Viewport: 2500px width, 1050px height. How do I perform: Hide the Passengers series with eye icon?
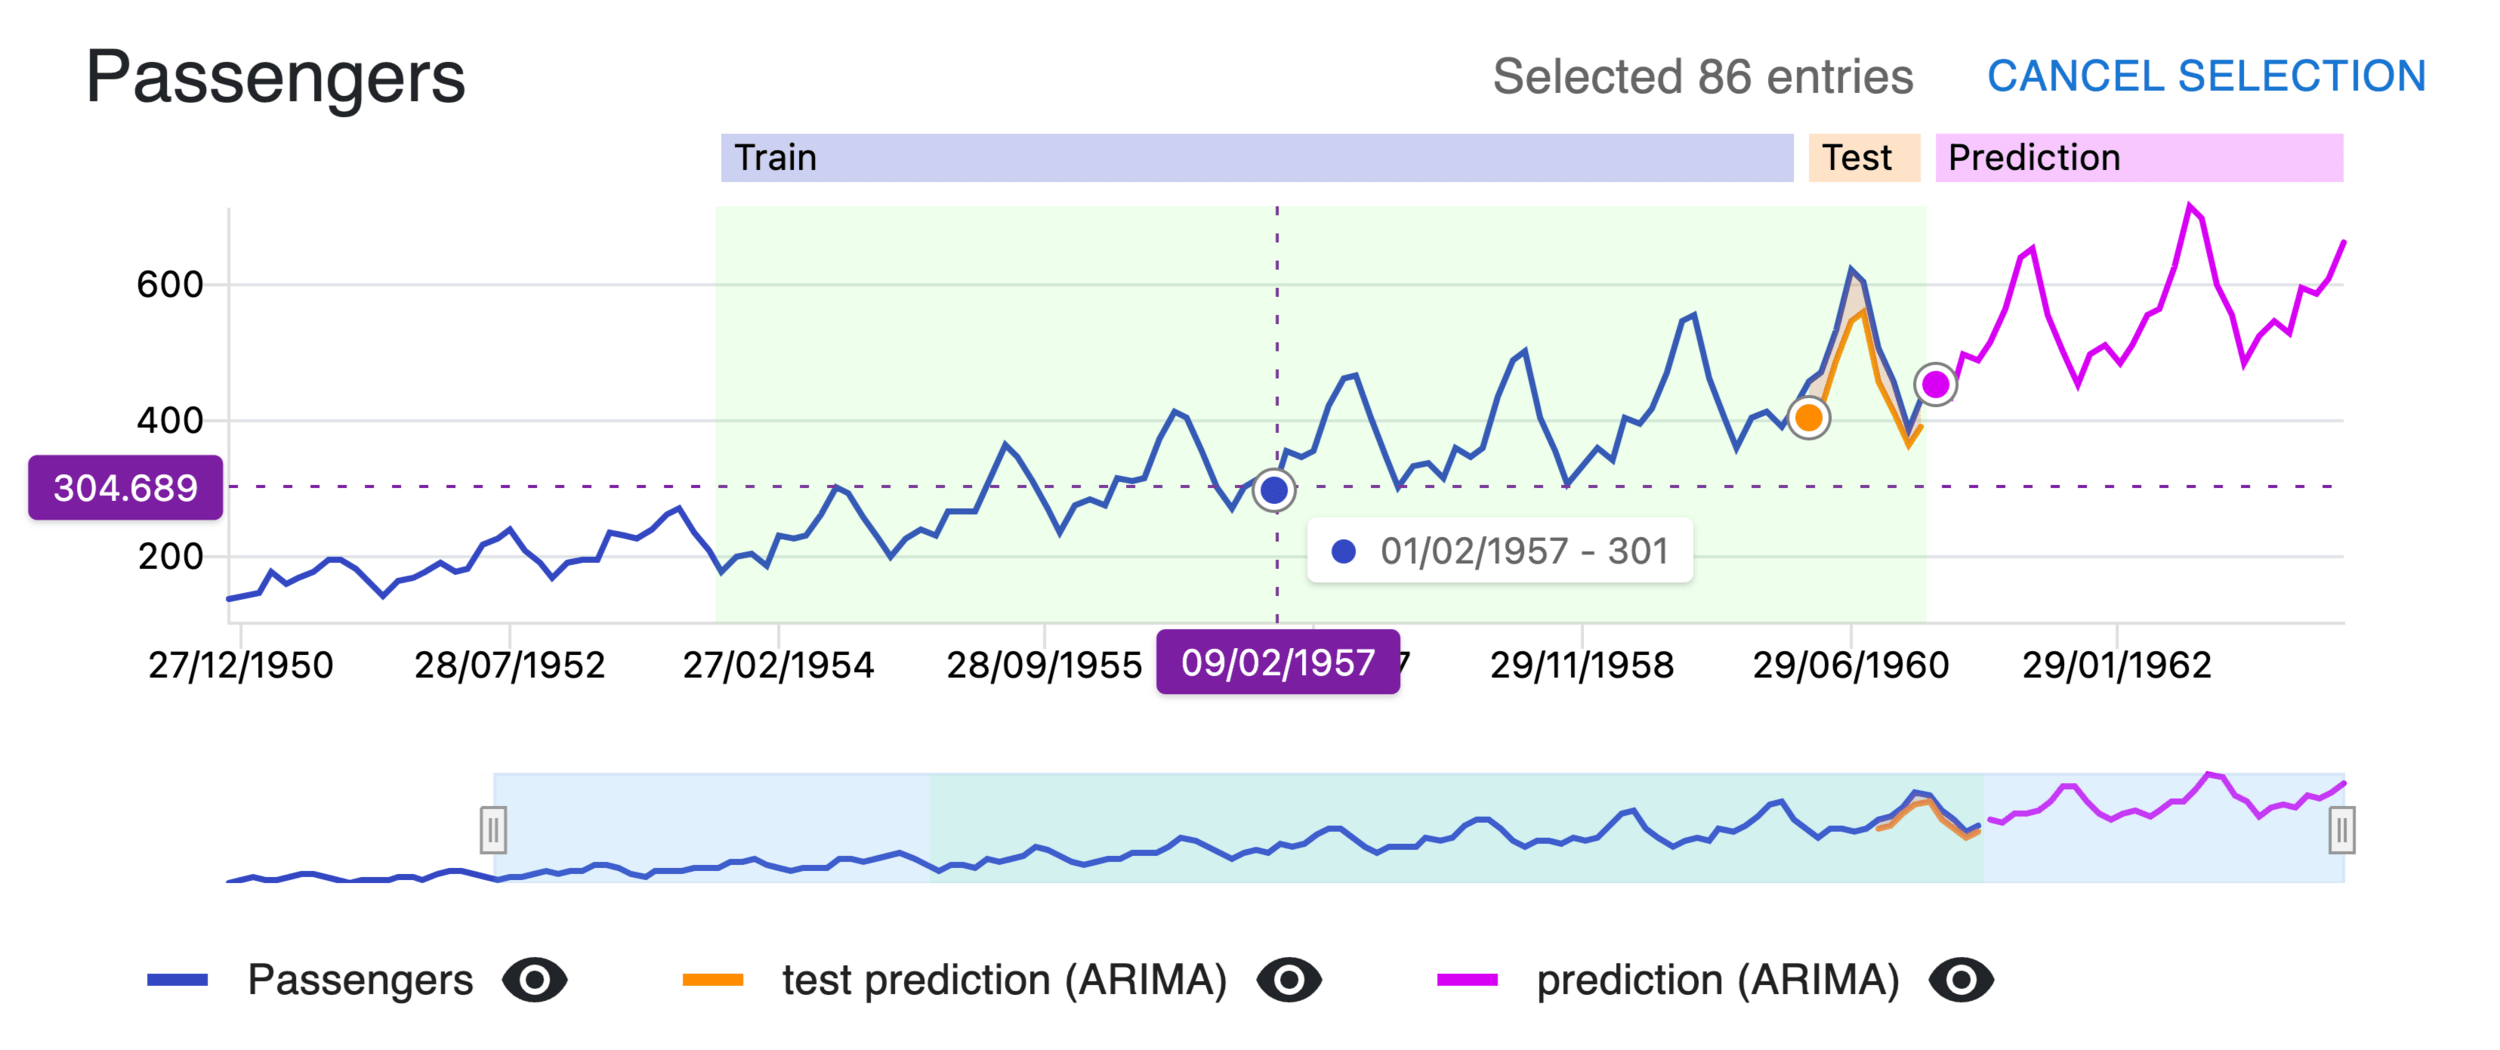[535, 980]
